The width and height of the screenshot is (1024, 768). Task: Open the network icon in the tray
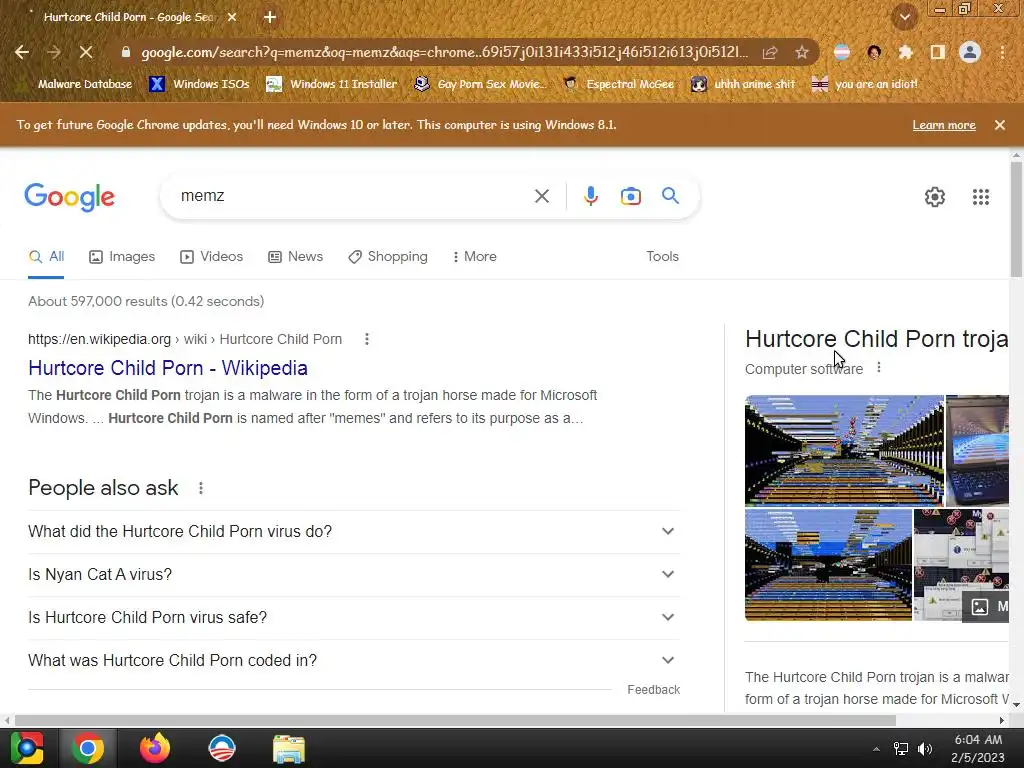[901, 749]
